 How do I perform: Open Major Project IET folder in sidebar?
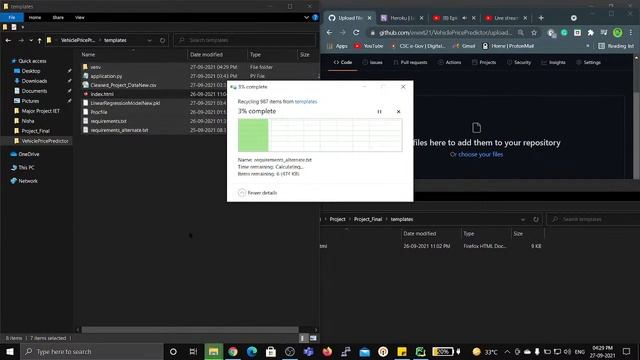pyautogui.click(x=40, y=111)
